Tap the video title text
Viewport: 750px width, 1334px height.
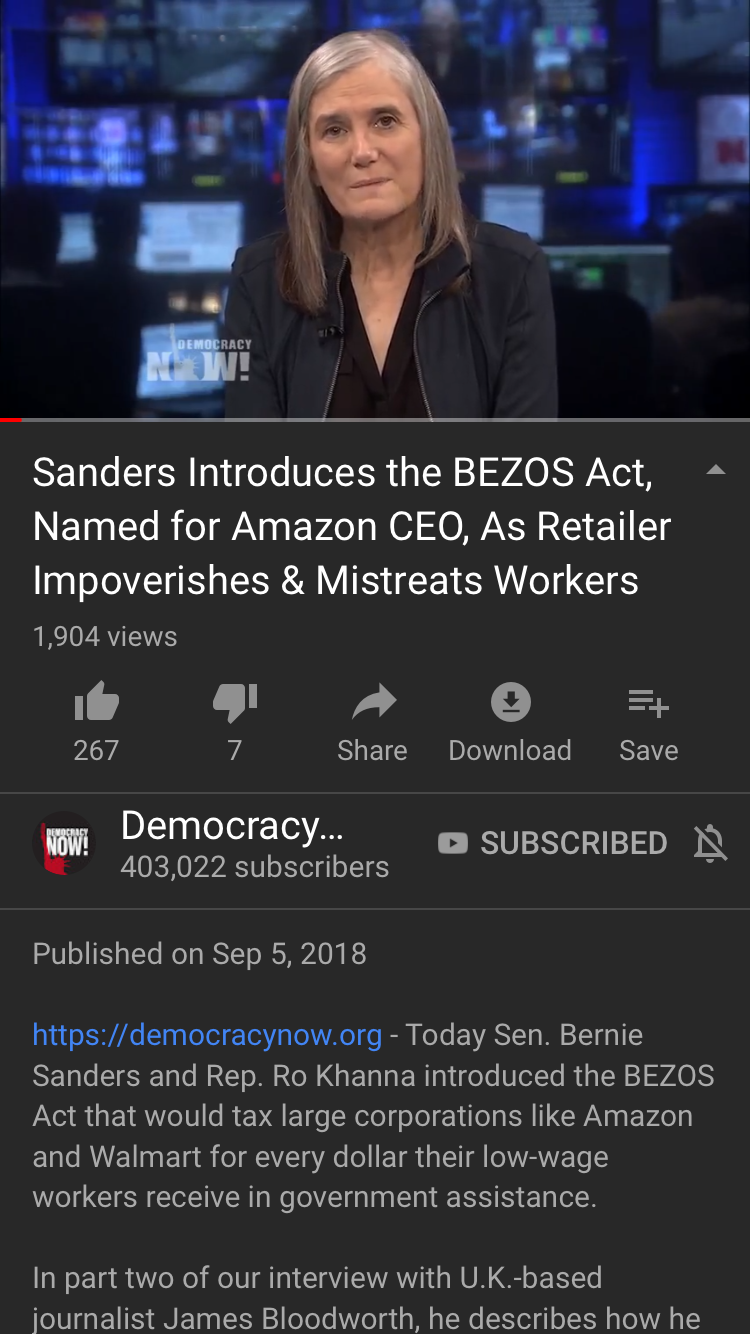coord(352,526)
